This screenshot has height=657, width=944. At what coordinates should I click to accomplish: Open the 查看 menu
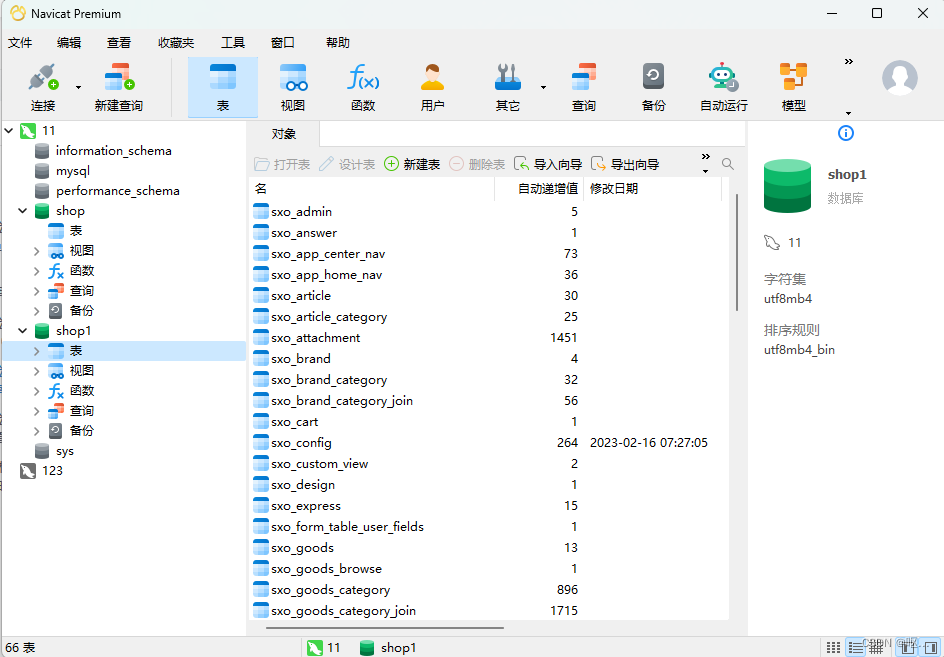[x=119, y=43]
